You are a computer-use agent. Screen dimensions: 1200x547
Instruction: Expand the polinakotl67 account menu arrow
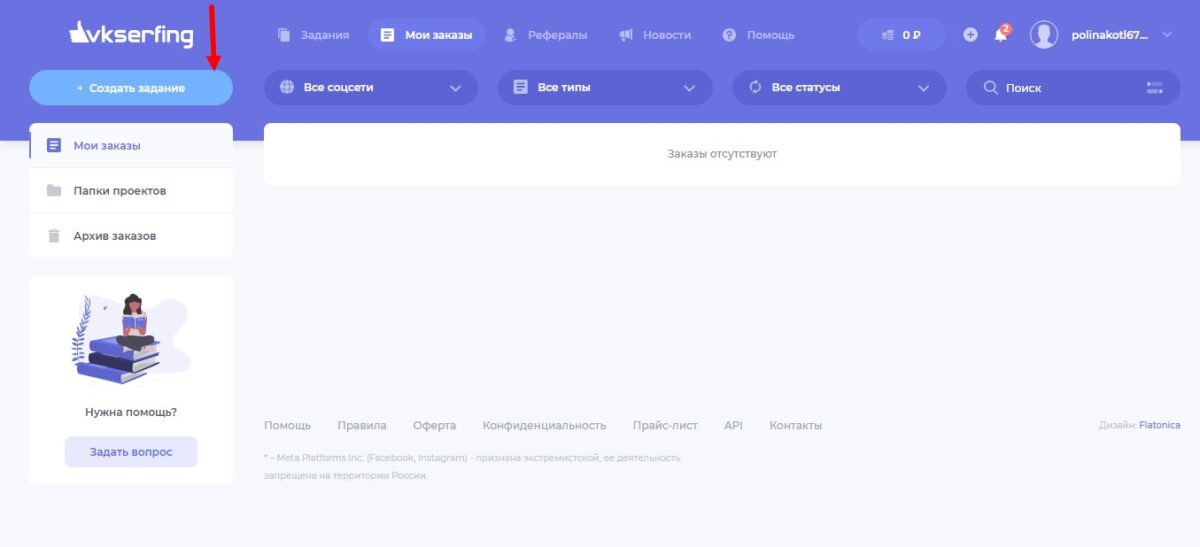(1168, 35)
